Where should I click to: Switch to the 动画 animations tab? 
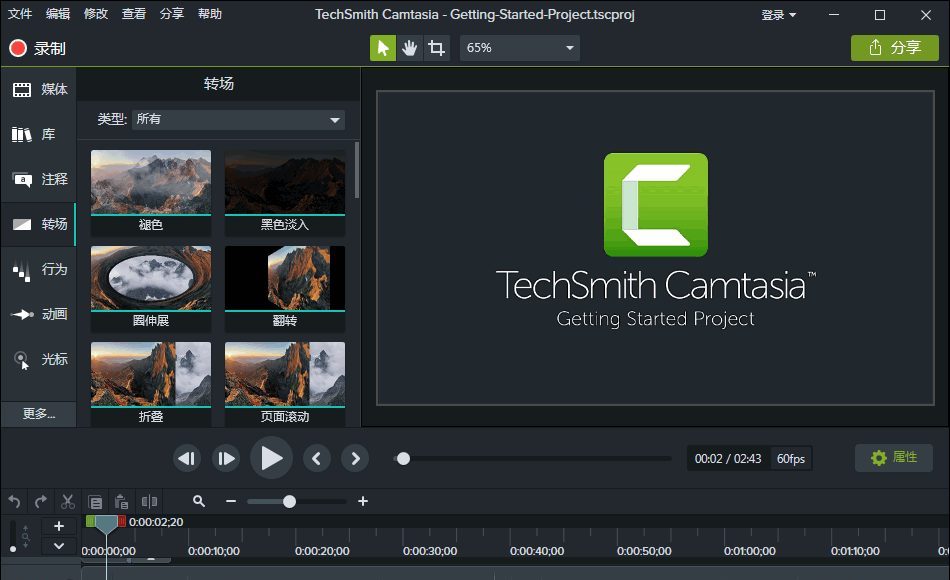pyautogui.click(x=39, y=314)
